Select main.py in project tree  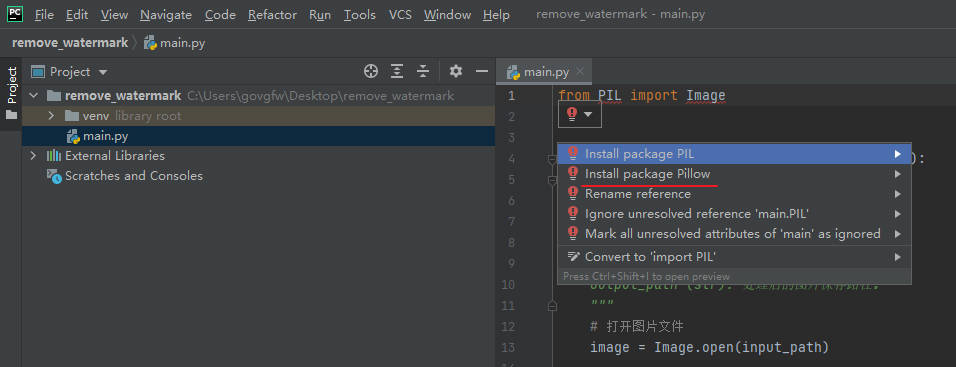258,136
